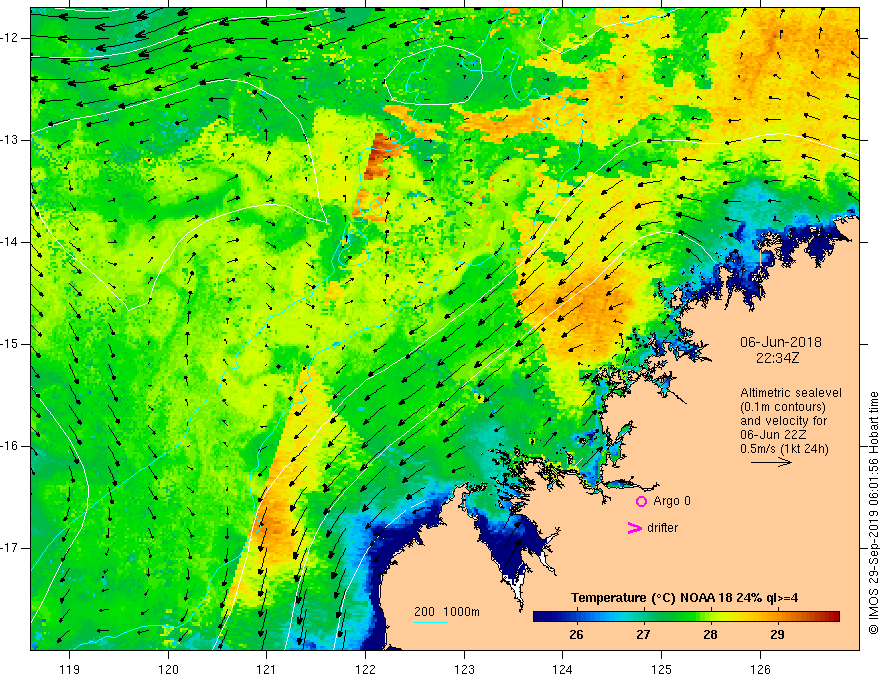This screenshot has width=880, height=680.
Task: Click the temperature color bar at 29
Action: click(777, 616)
